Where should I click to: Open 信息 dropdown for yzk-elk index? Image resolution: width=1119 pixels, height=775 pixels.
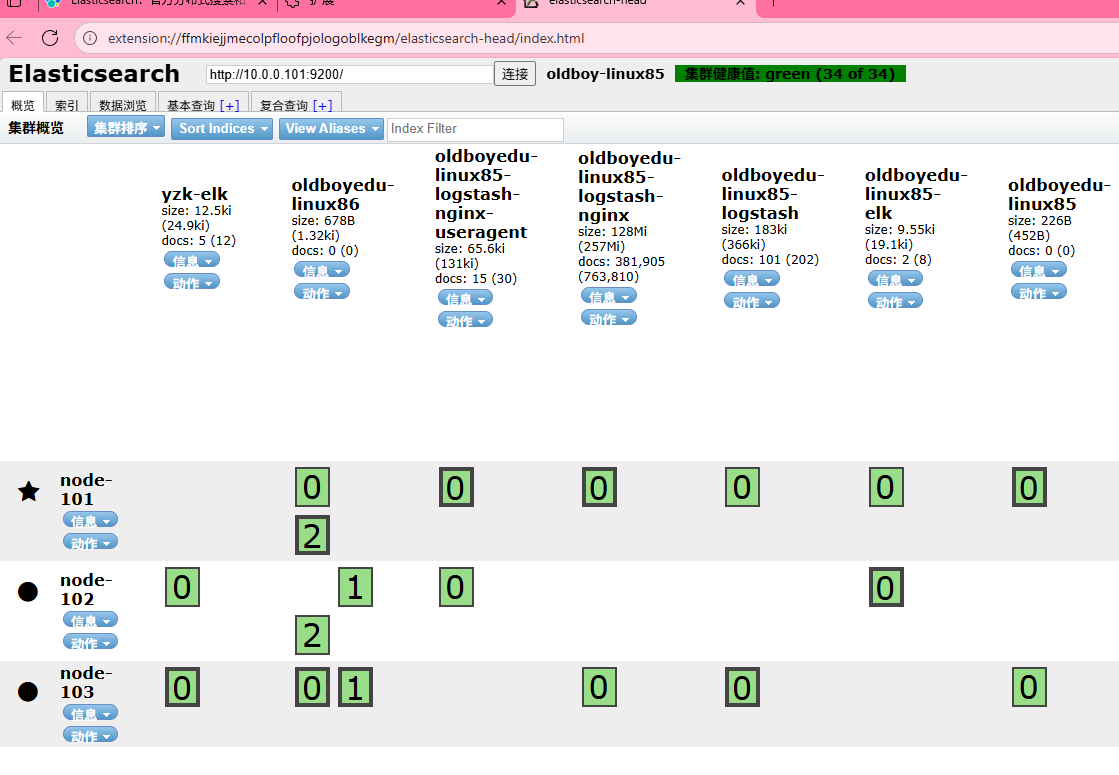pos(192,260)
